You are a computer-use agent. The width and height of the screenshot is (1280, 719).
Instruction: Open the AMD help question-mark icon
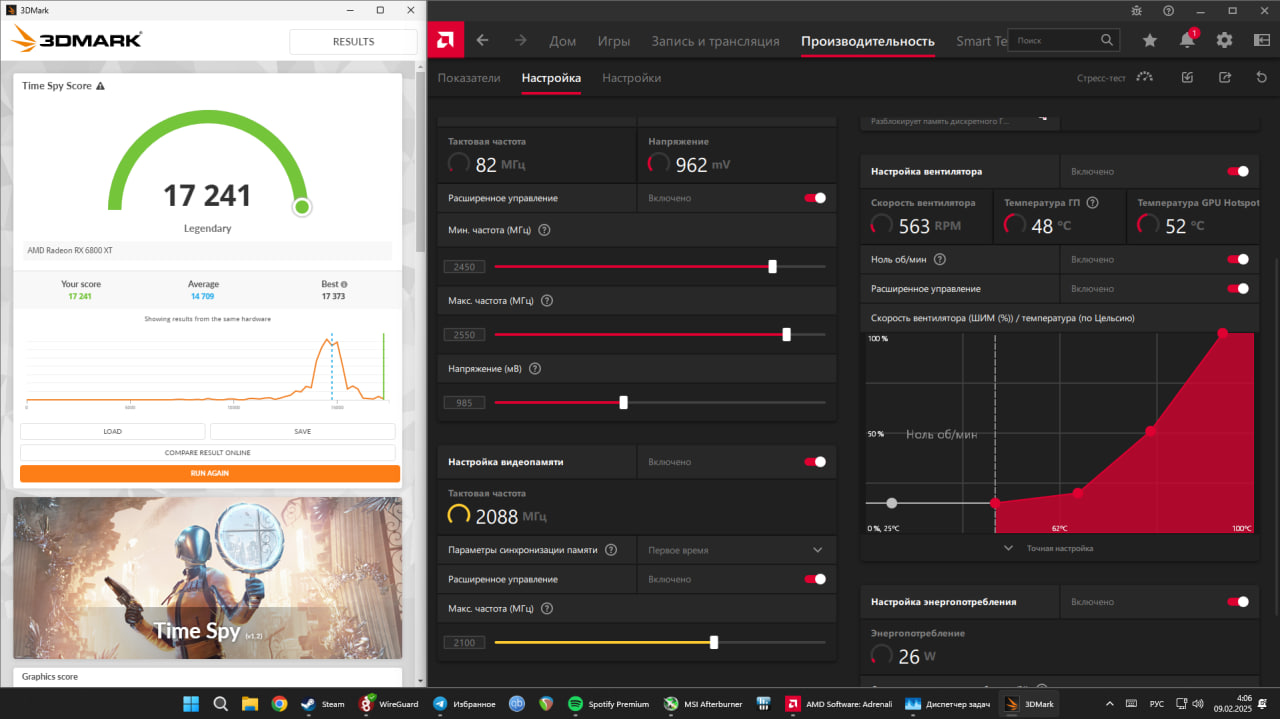(x=1168, y=10)
